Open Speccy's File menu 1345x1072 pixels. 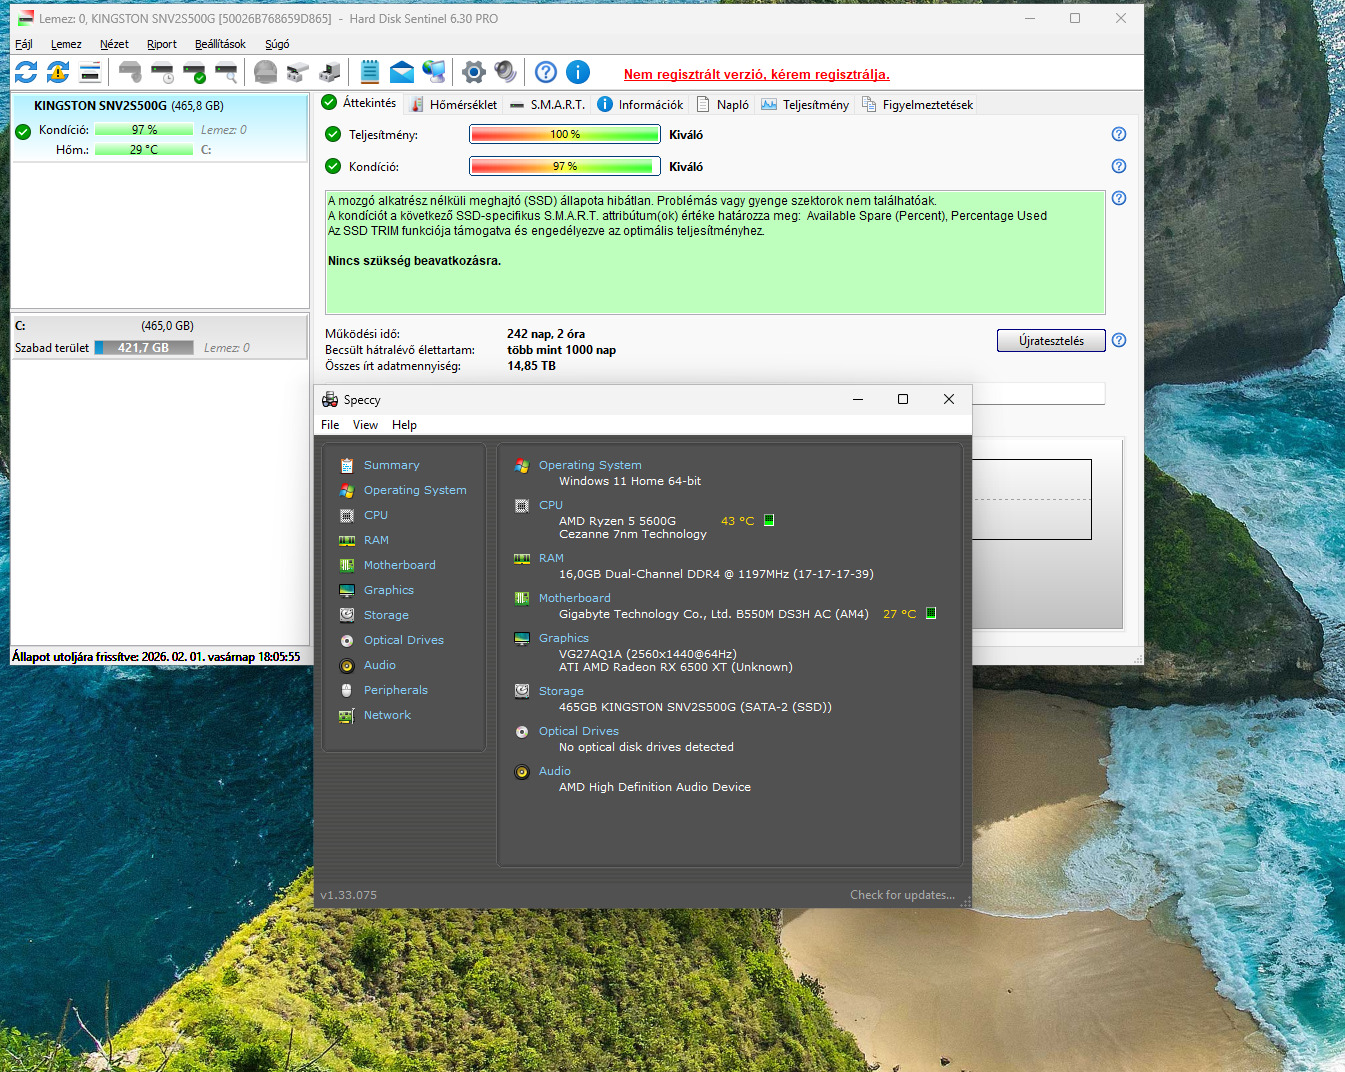tap(330, 425)
